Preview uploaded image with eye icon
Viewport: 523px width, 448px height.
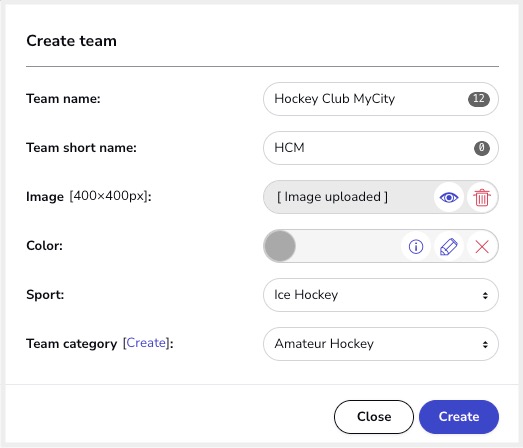(449, 197)
